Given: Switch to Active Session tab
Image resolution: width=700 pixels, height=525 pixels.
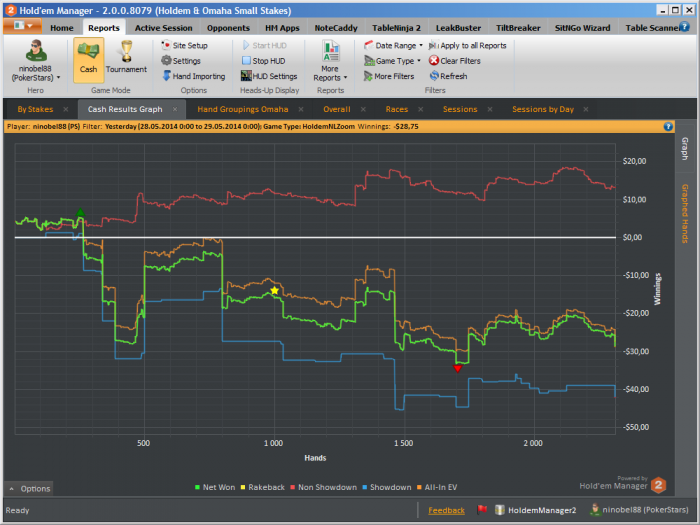Looking at the screenshot, I should [x=163, y=28].
